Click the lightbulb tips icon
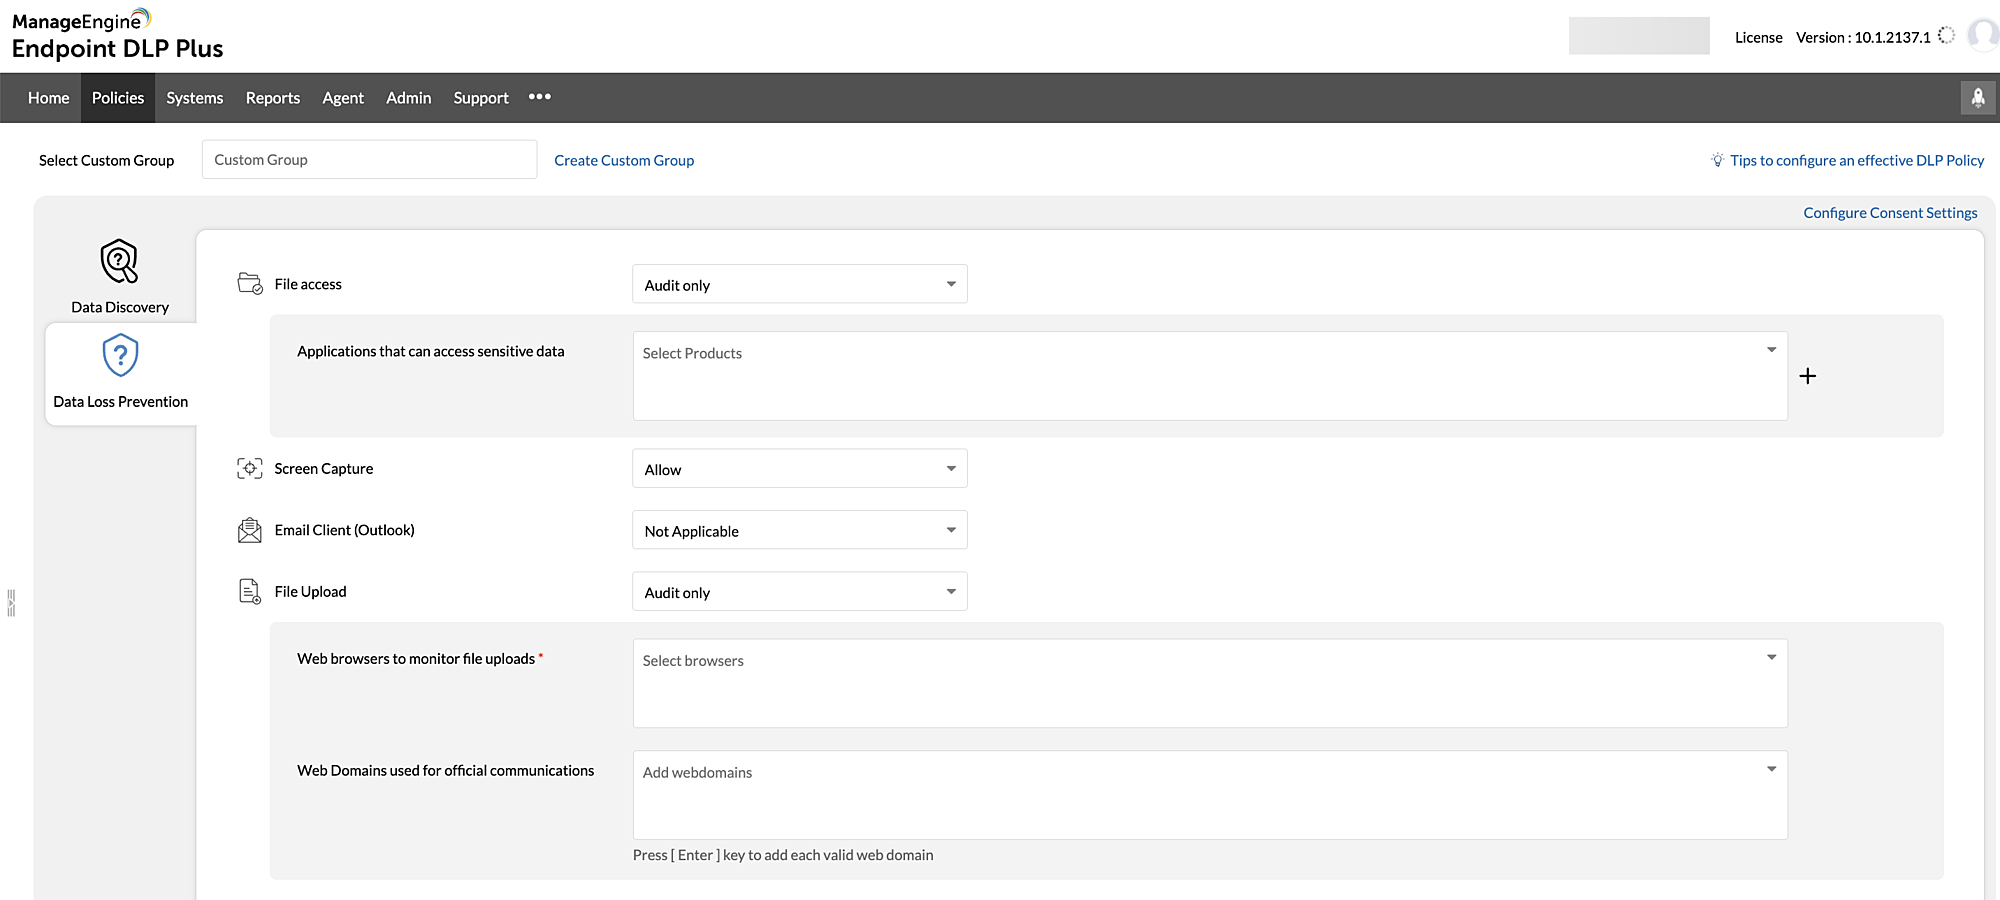This screenshot has width=2000, height=900. [1717, 159]
